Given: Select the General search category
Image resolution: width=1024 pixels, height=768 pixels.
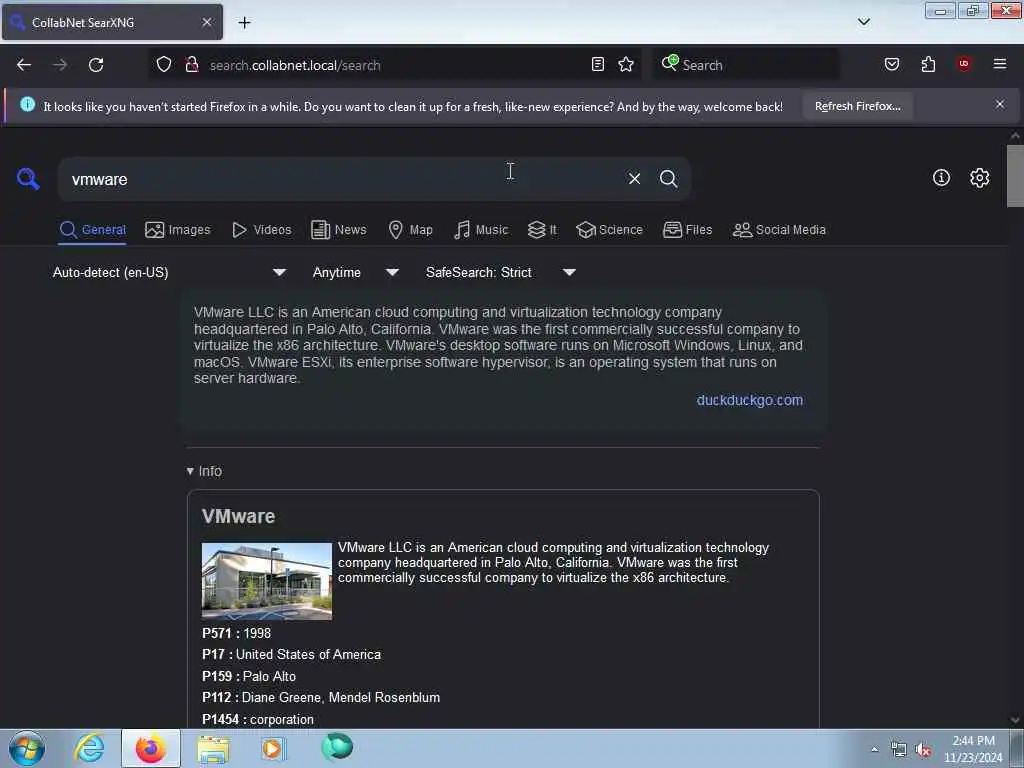Looking at the screenshot, I should click(x=93, y=230).
